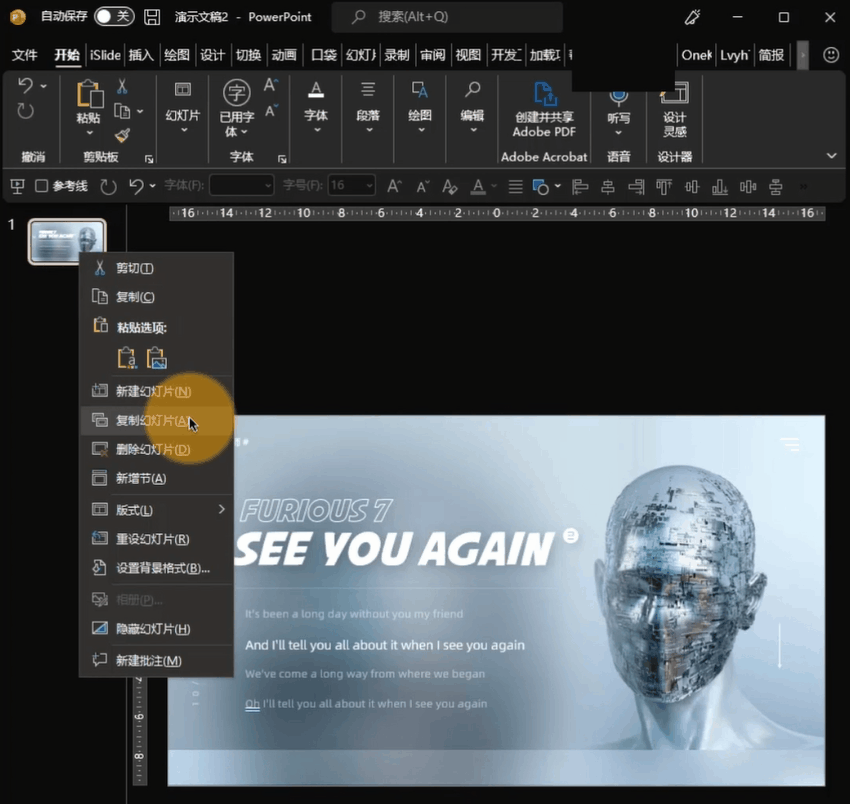Open the 粘贴 paste dropdown arrow
Viewport: 850px width, 804px height.
(x=89, y=132)
